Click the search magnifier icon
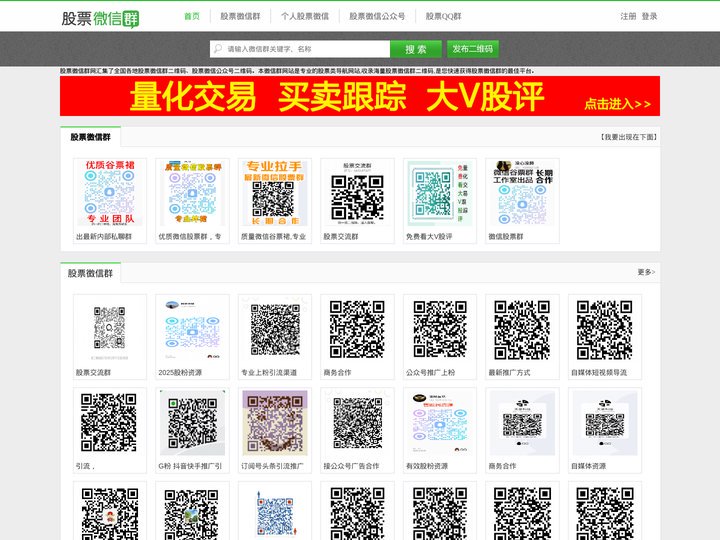 (x=218, y=49)
